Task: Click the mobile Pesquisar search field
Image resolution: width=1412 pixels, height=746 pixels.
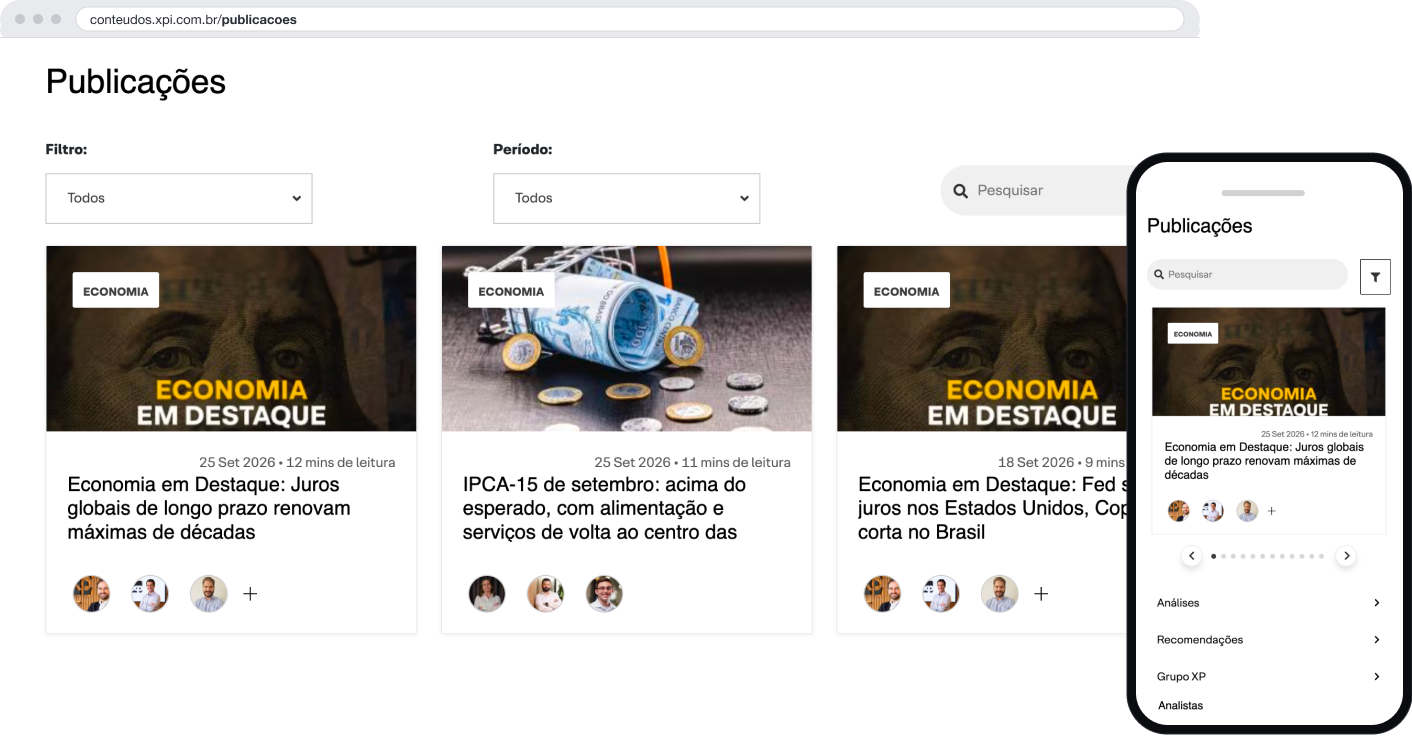Action: 1248,274
